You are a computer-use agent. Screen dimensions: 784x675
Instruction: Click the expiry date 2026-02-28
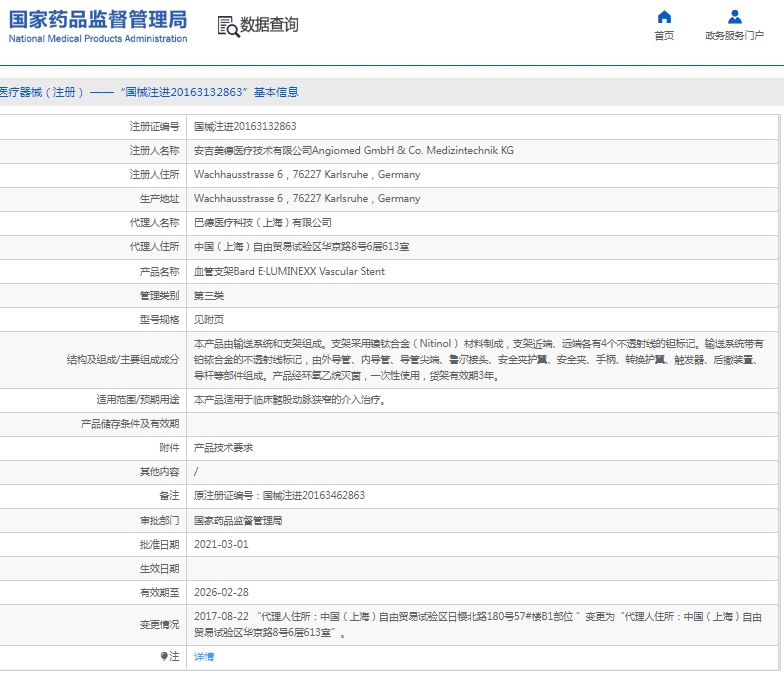pos(221,592)
